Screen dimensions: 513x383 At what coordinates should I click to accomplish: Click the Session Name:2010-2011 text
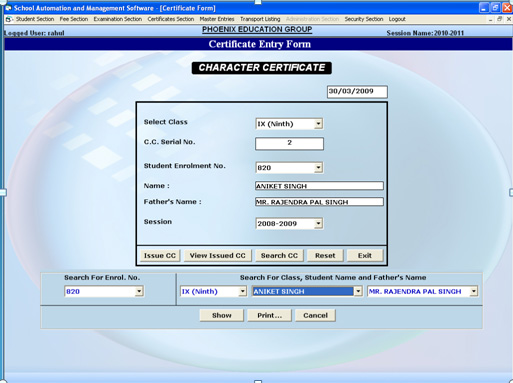coord(425,33)
